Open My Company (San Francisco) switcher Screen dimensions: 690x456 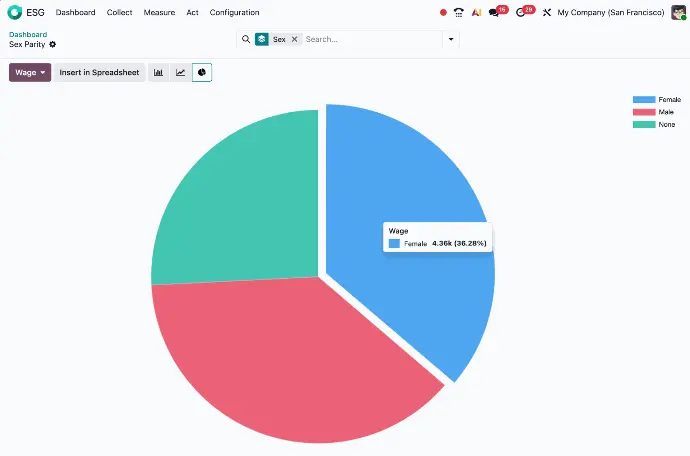[610, 13]
